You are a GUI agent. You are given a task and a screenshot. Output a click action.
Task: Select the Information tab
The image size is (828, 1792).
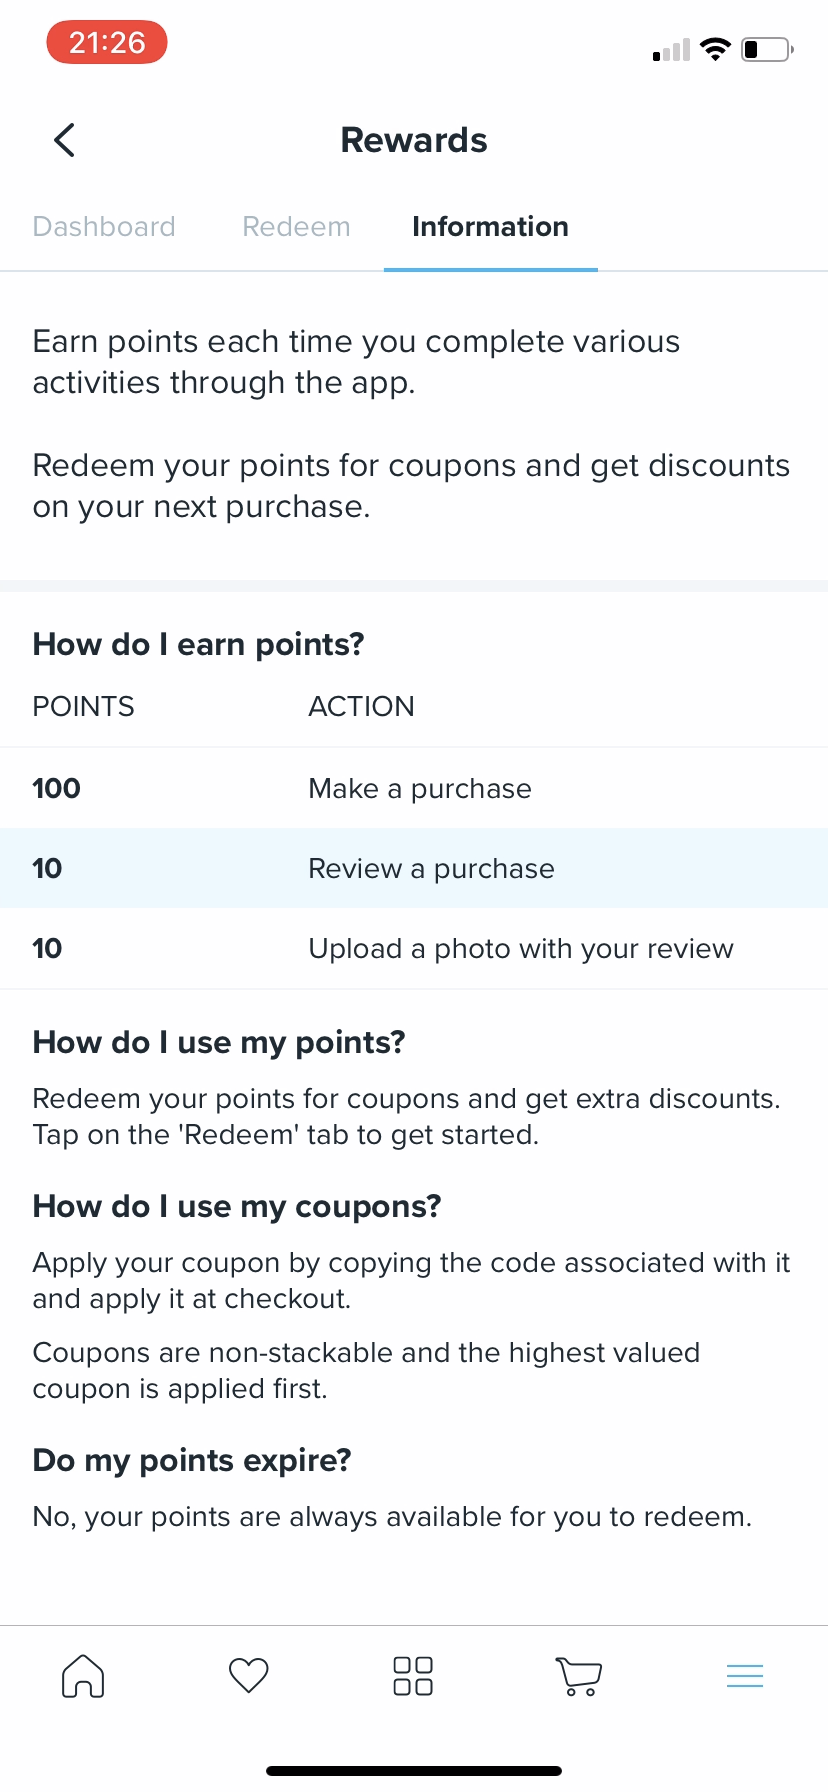point(490,227)
